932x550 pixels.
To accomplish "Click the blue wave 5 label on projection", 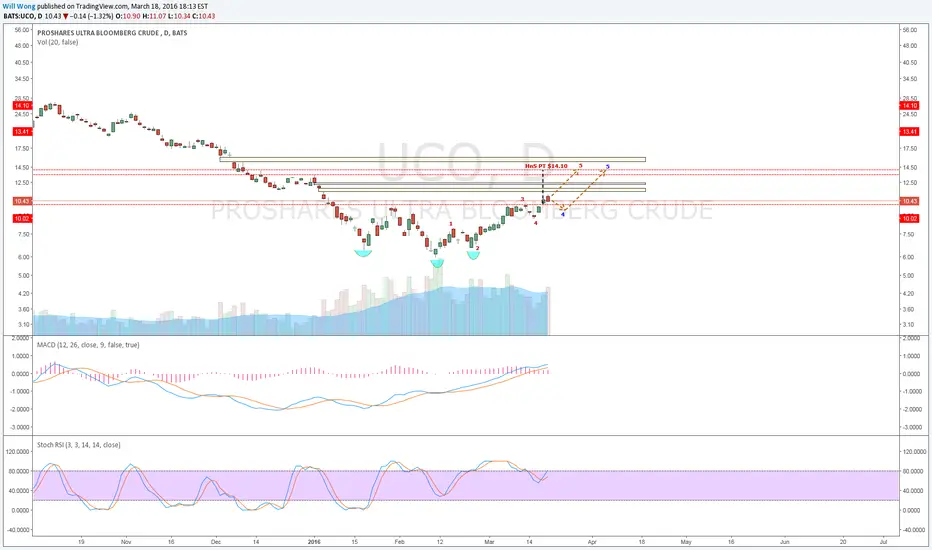I will tap(607, 166).
